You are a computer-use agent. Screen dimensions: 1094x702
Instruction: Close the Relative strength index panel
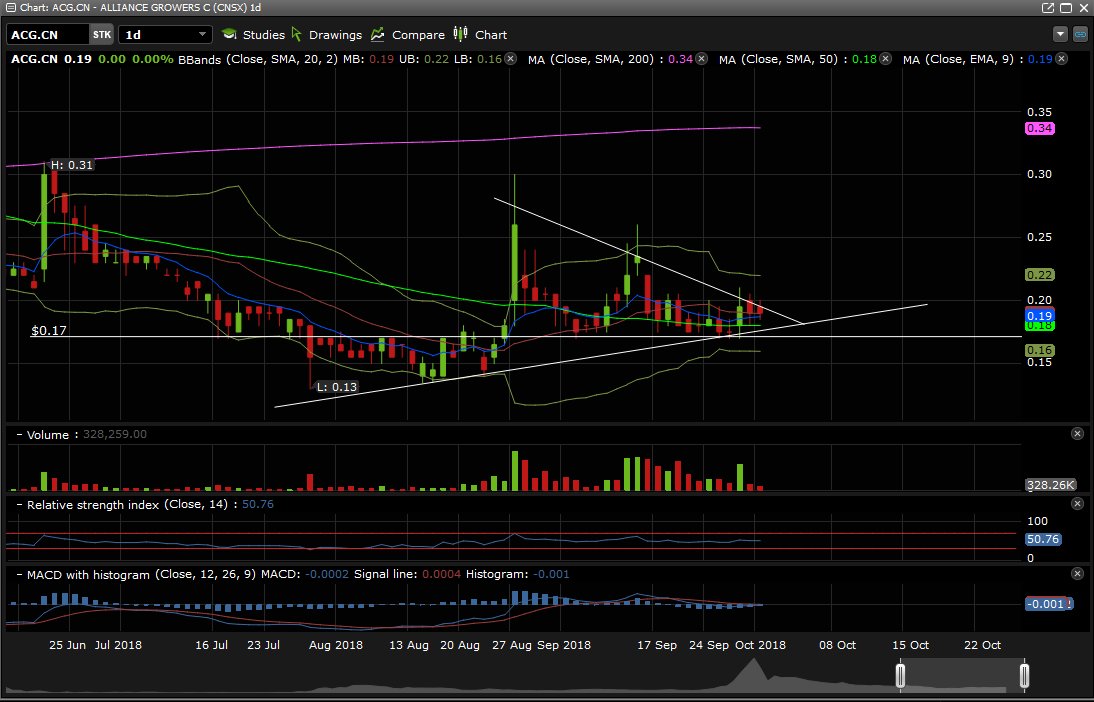(1077, 504)
